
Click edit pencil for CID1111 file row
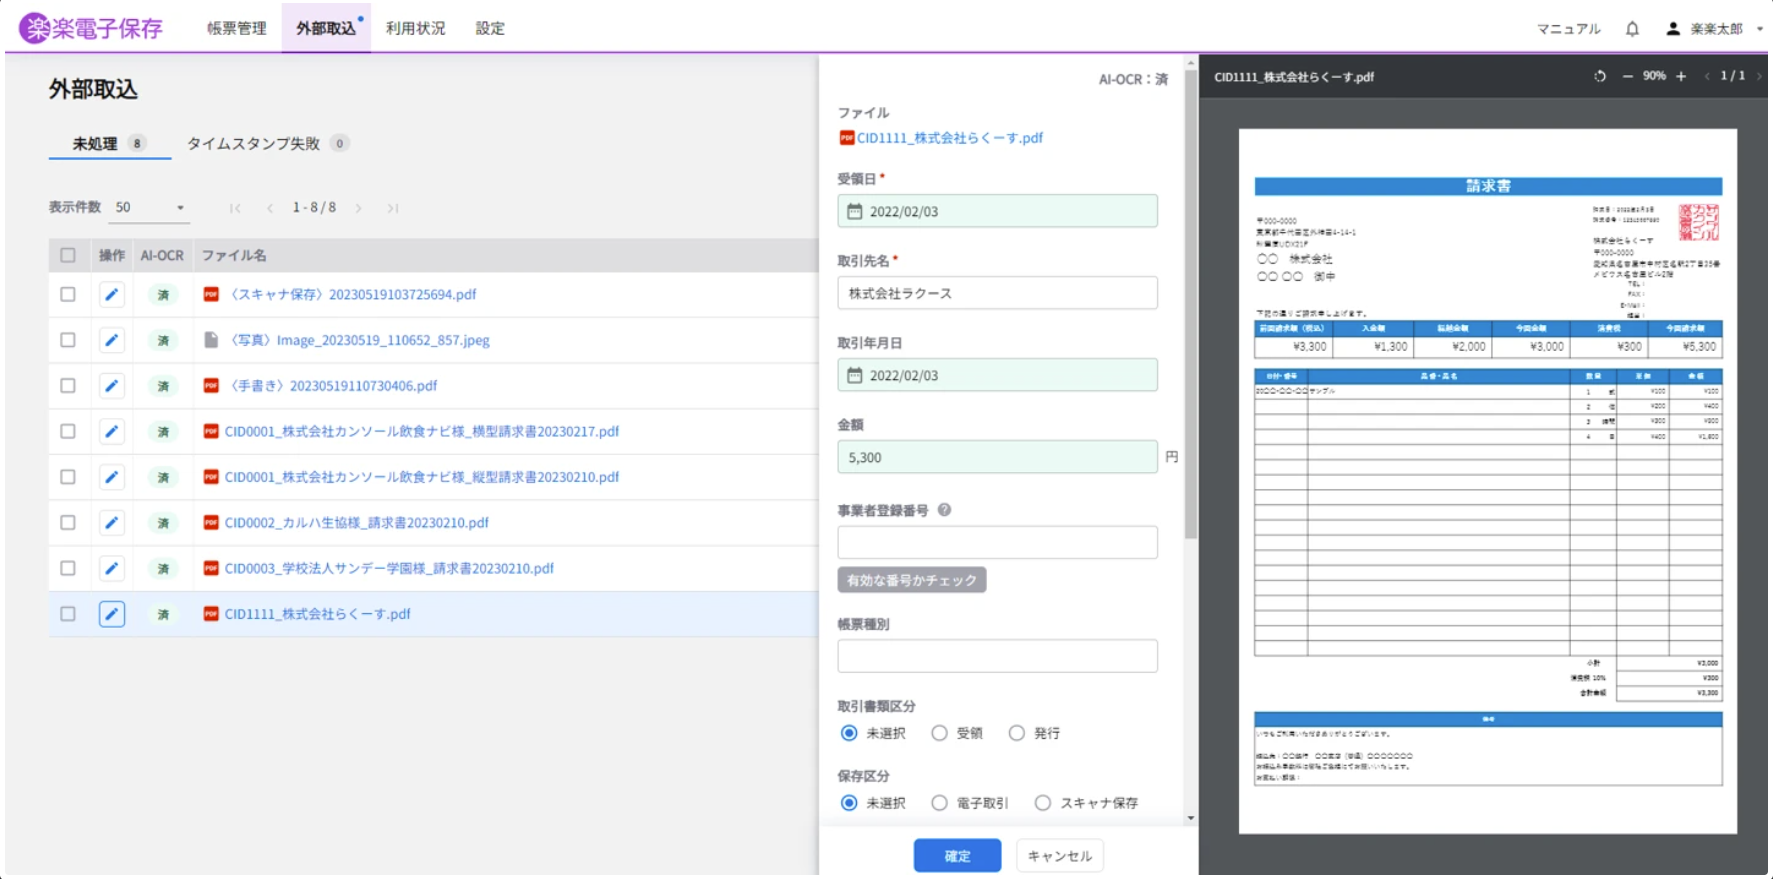(x=112, y=614)
